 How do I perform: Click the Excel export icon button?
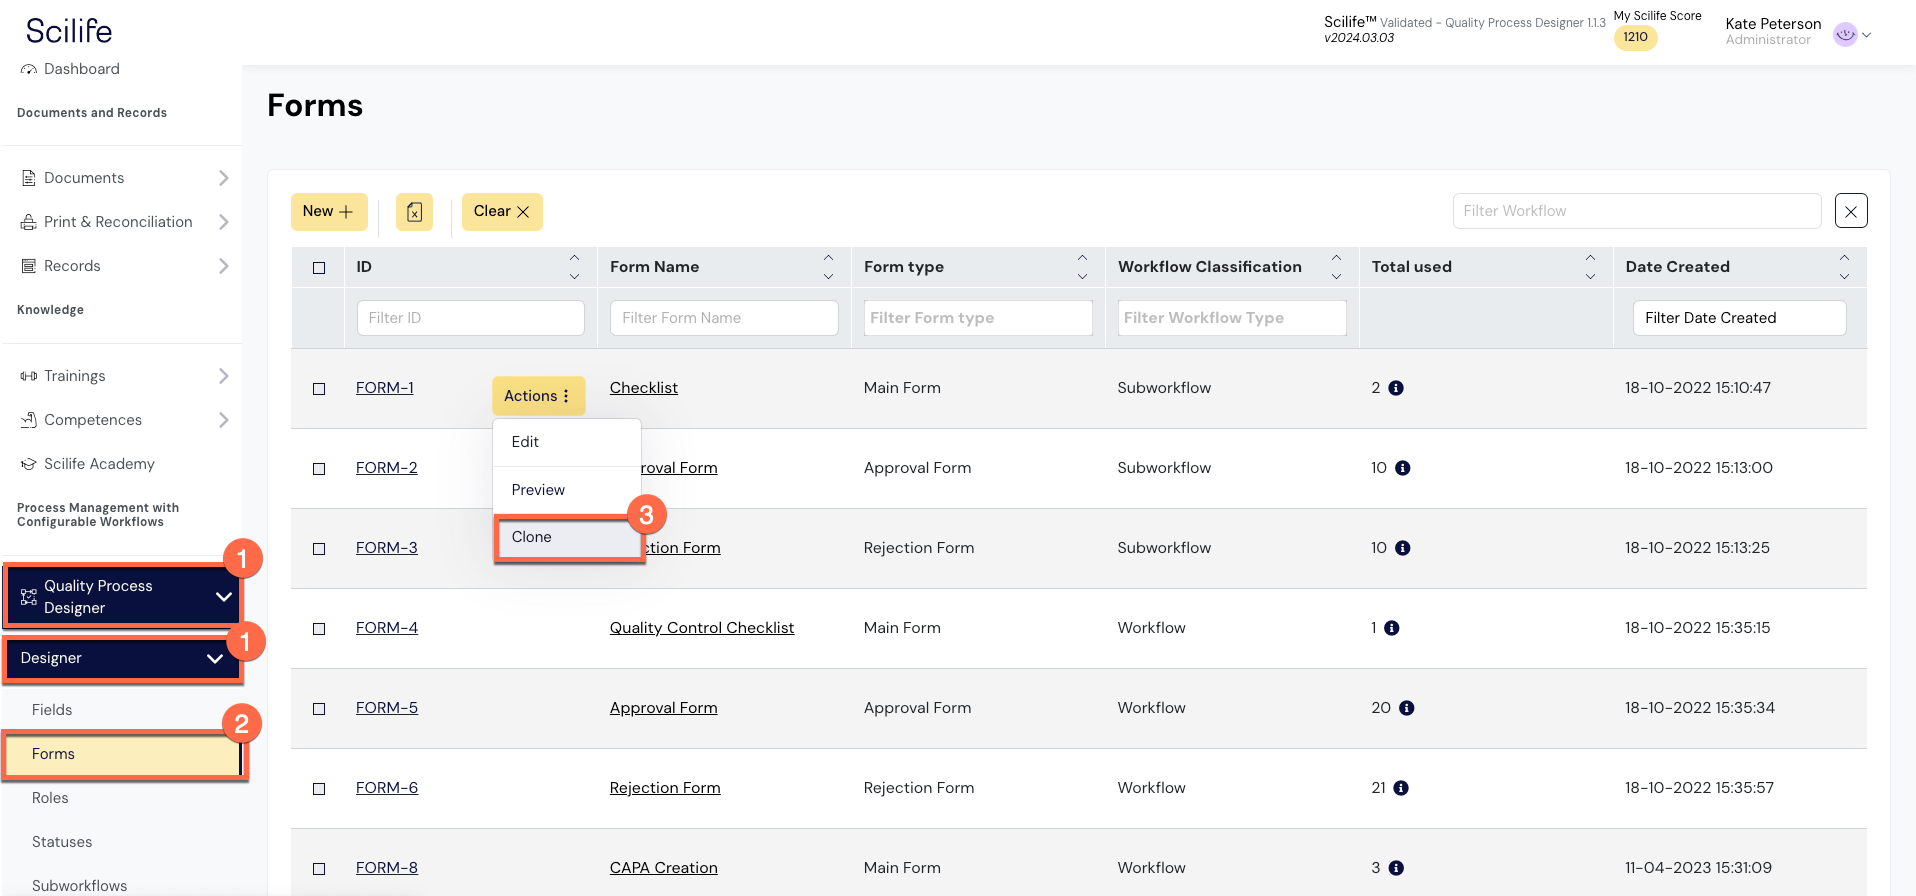point(414,212)
